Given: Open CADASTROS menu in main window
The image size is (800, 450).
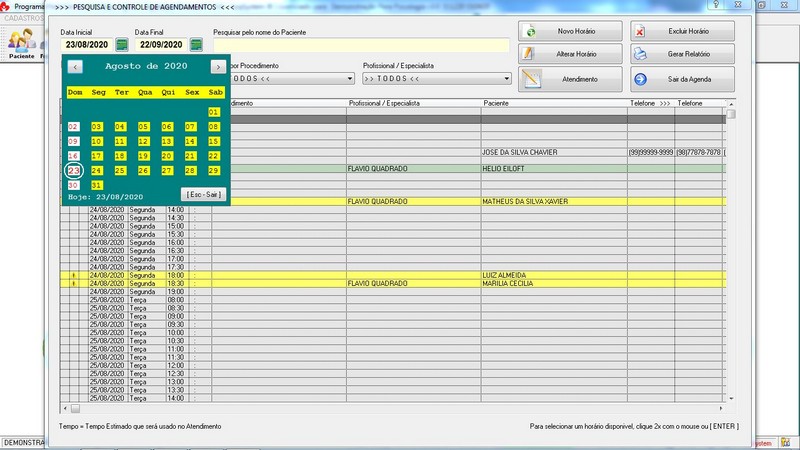Looking at the screenshot, I should (x=24, y=18).
